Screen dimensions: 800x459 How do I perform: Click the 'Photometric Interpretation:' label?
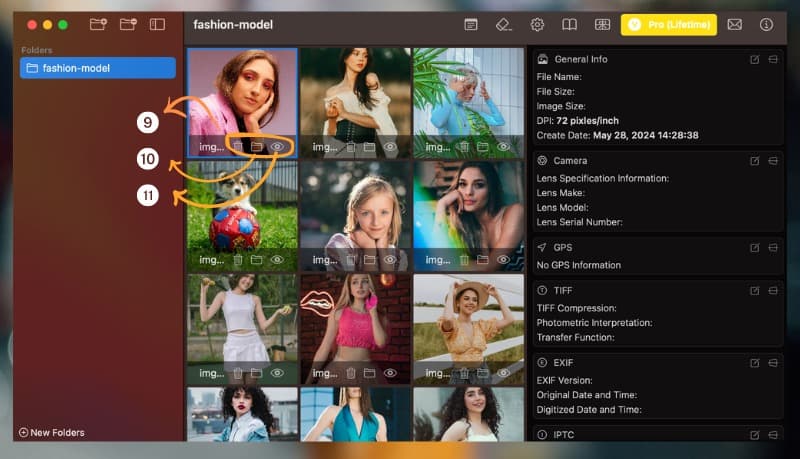[594, 323]
